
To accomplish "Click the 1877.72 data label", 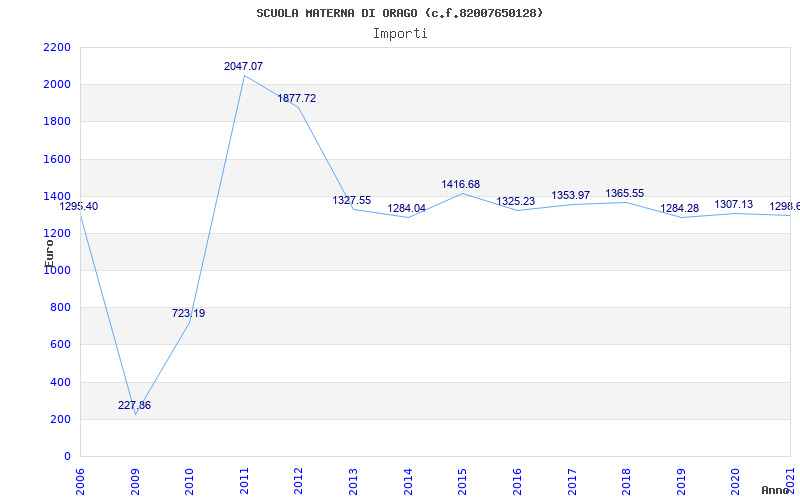I will coord(297,98).
